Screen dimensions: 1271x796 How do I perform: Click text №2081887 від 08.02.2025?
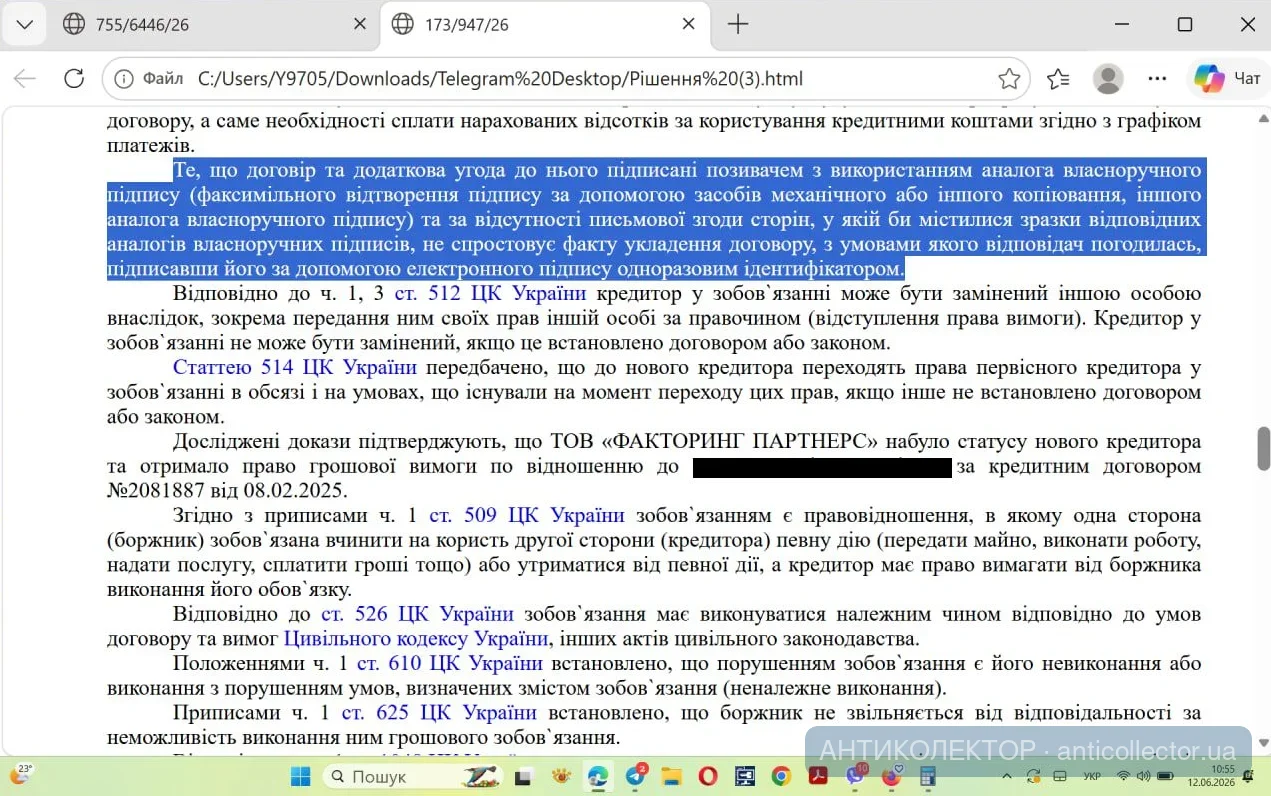(227, 490)
